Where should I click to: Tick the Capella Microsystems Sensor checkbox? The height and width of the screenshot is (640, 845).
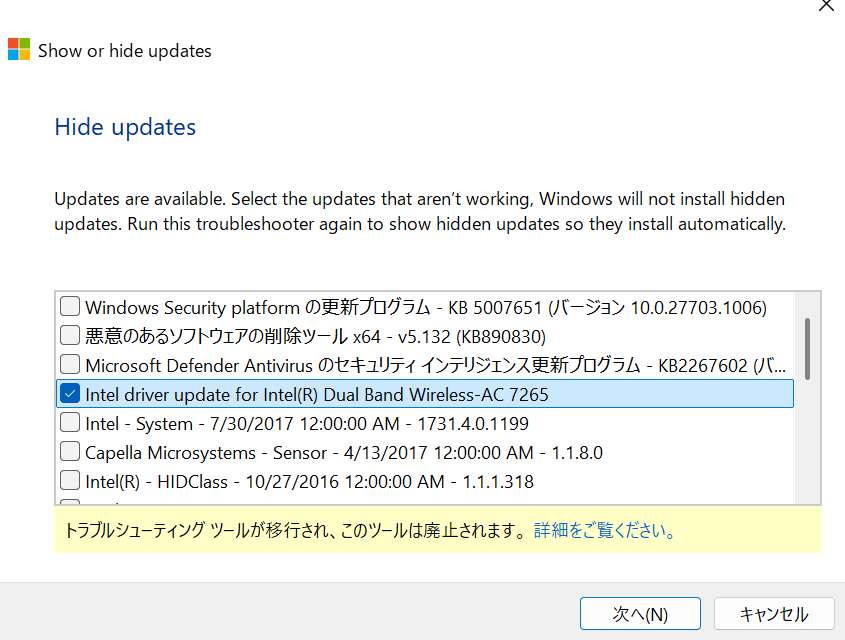[x=70, y=451]
